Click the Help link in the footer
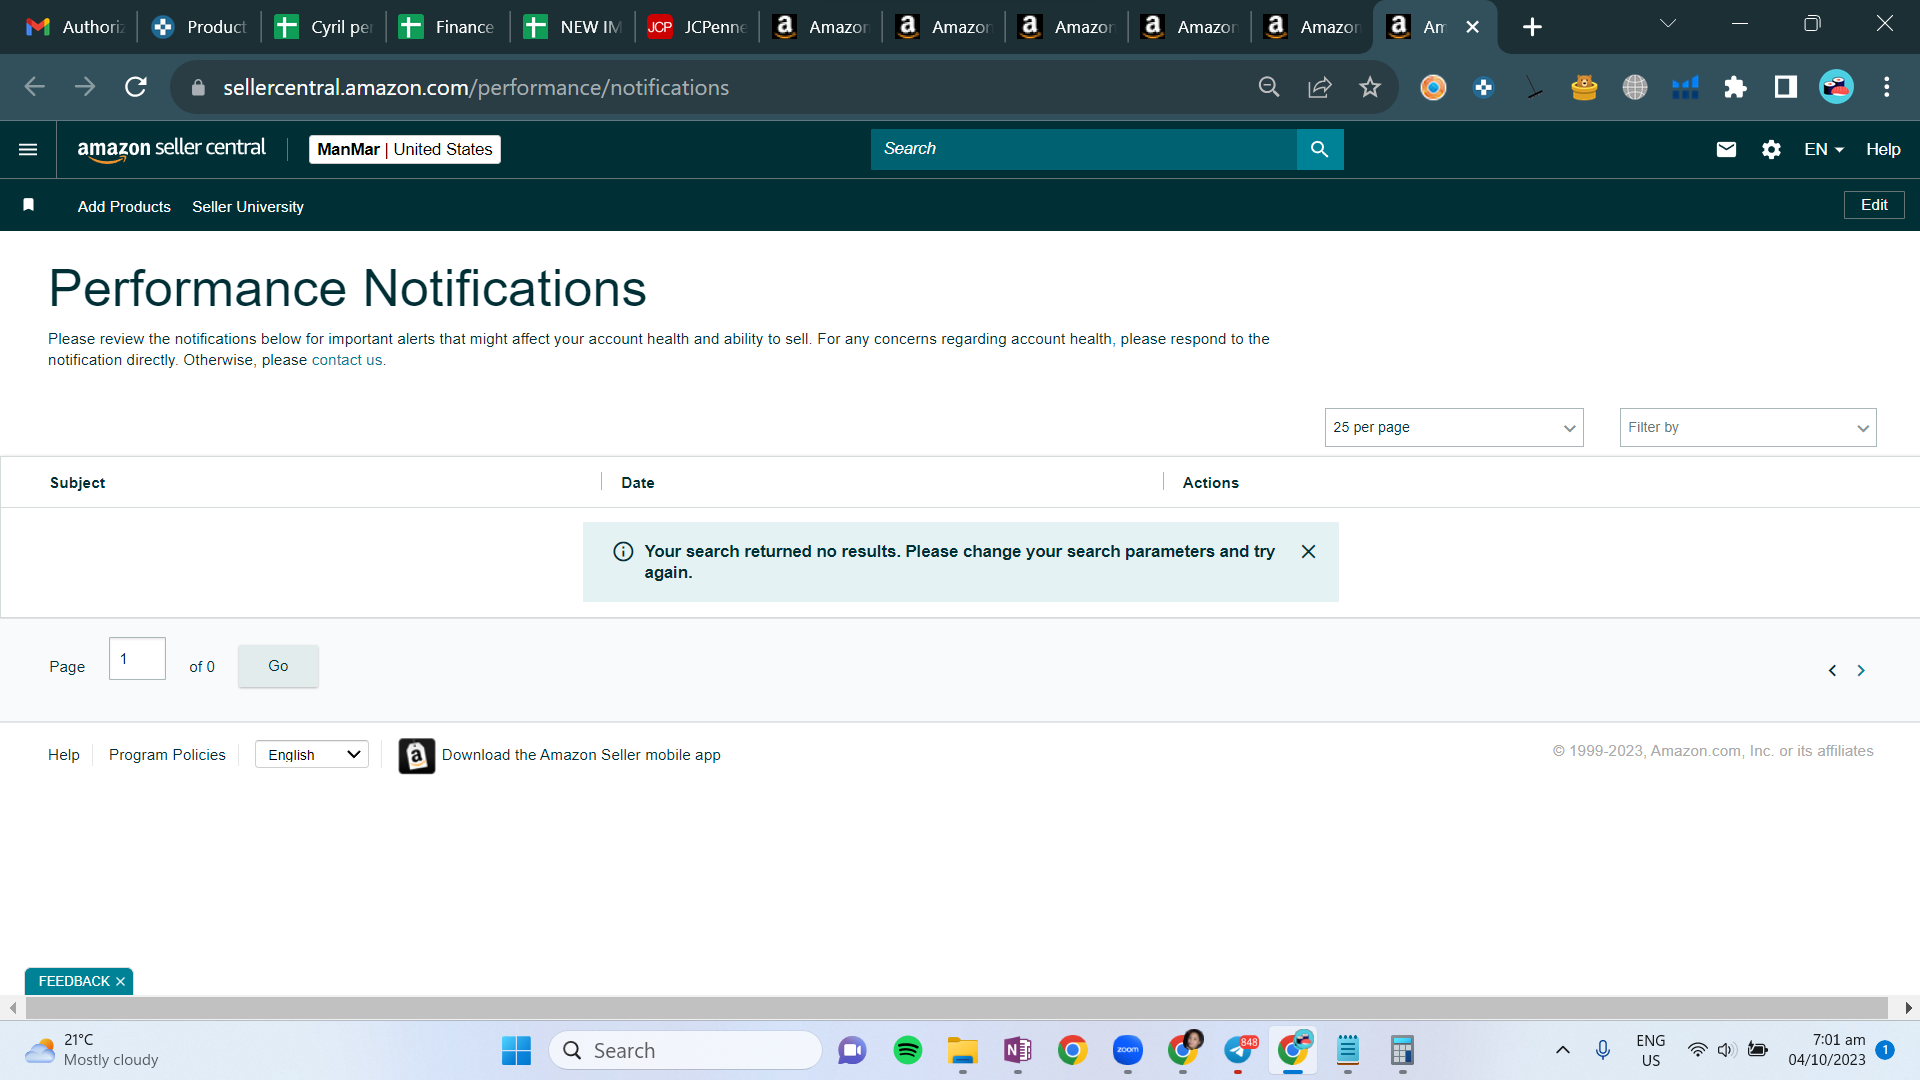Image resolution: width=1920 pixels, height=1080 pixels. (64, 755)
